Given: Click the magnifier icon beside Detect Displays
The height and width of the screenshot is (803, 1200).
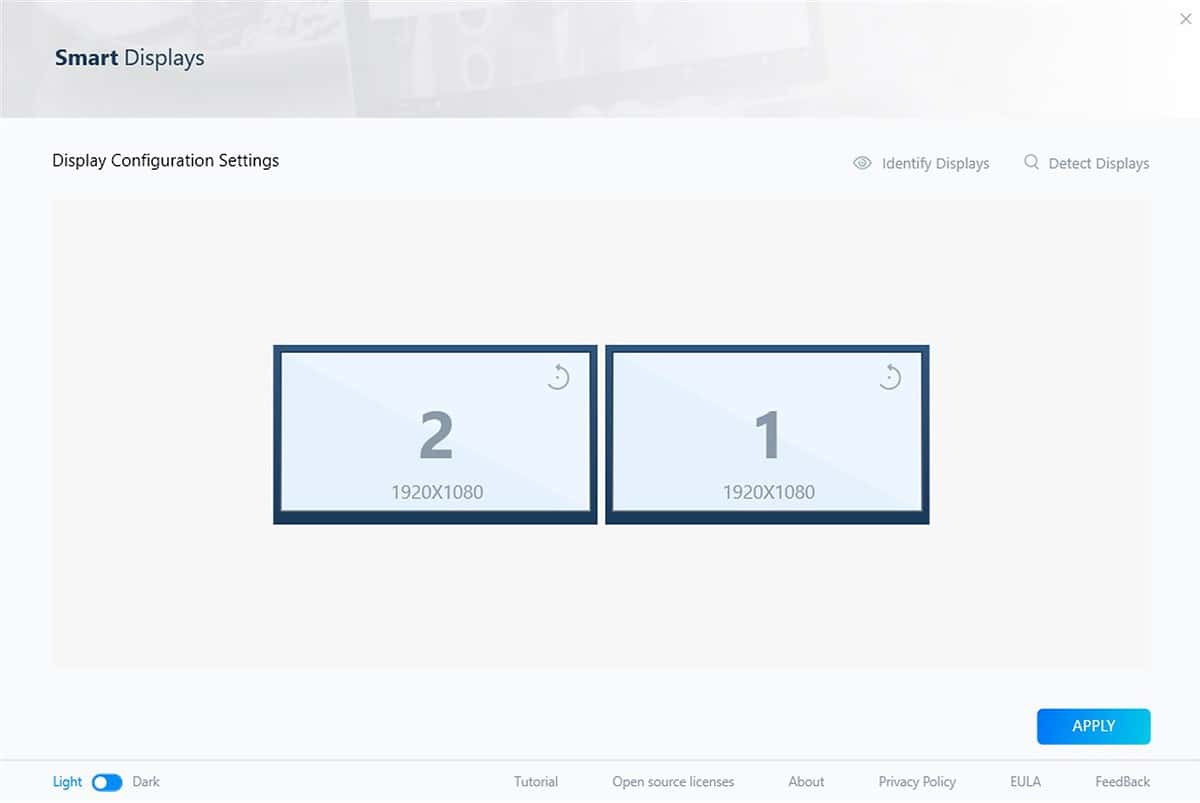Looking at the screenshot, I should click(1032, 162).
